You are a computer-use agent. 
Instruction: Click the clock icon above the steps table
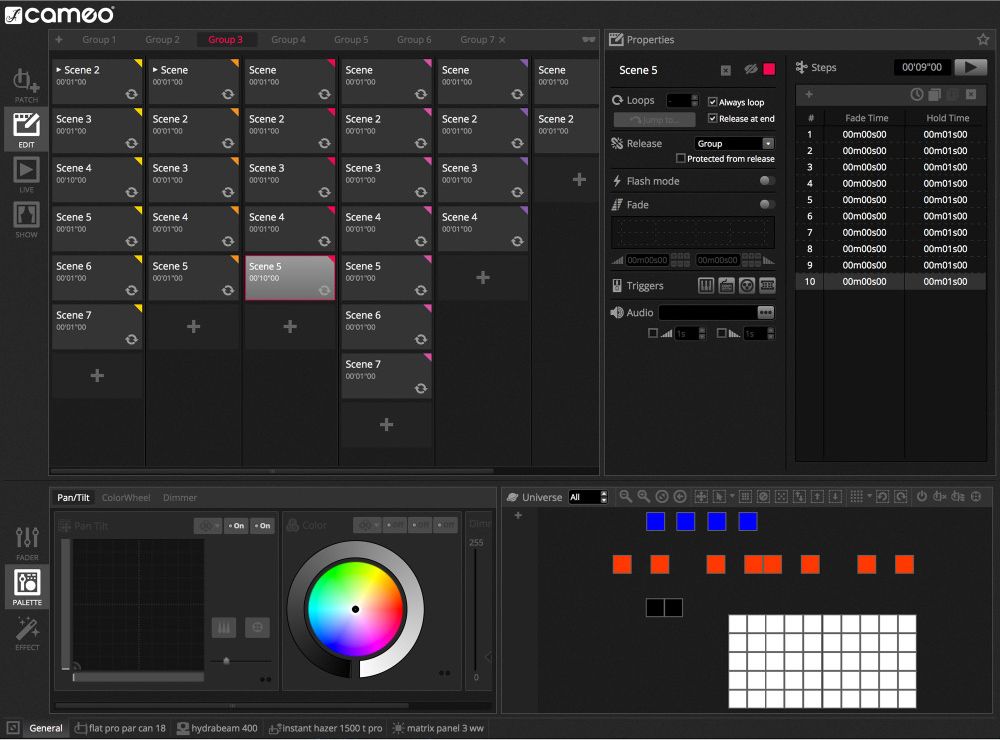916,94
